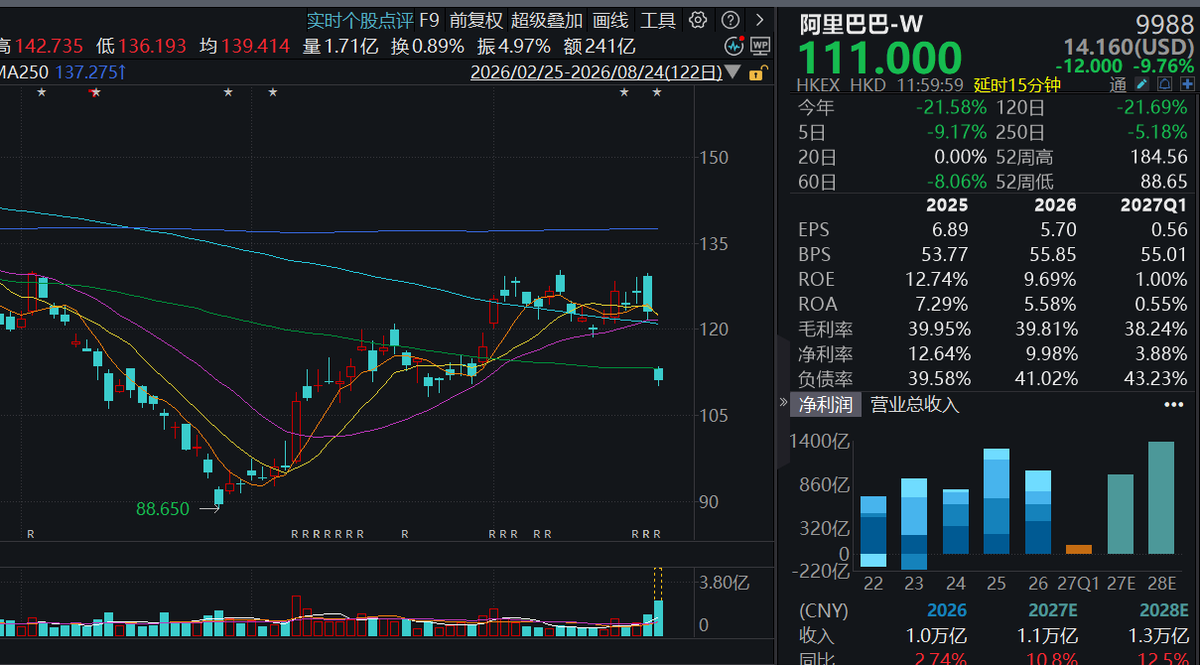Click the 通 Stock Connect marker
Viewport: 1200px width, 665px height.
pos(1119,85)
